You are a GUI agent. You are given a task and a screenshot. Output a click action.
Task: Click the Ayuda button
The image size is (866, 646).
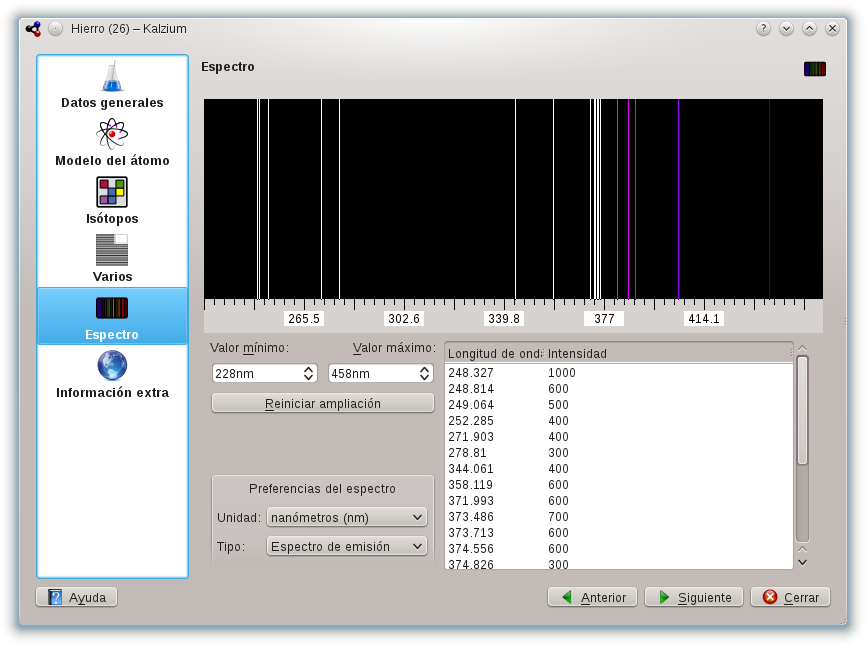pyautogui.click(x=76, y=597)
